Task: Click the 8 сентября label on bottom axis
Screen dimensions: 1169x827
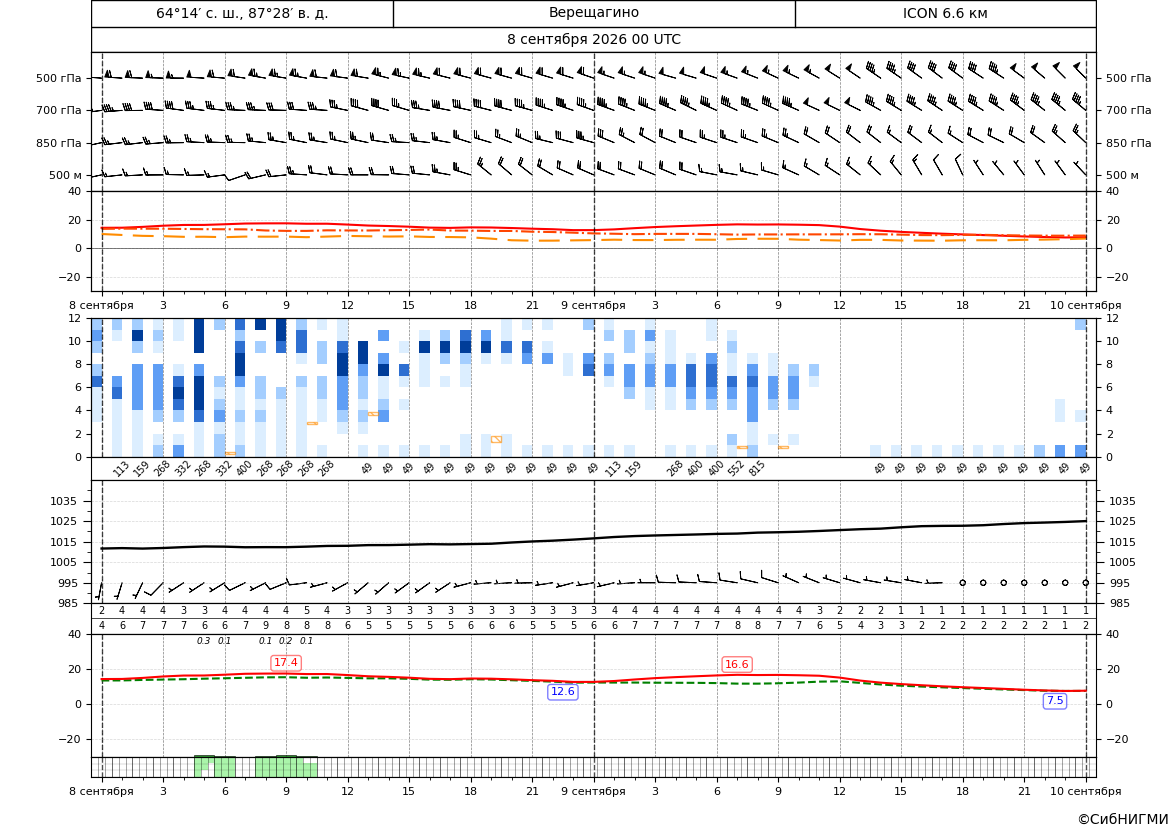Action: point(101,791)
